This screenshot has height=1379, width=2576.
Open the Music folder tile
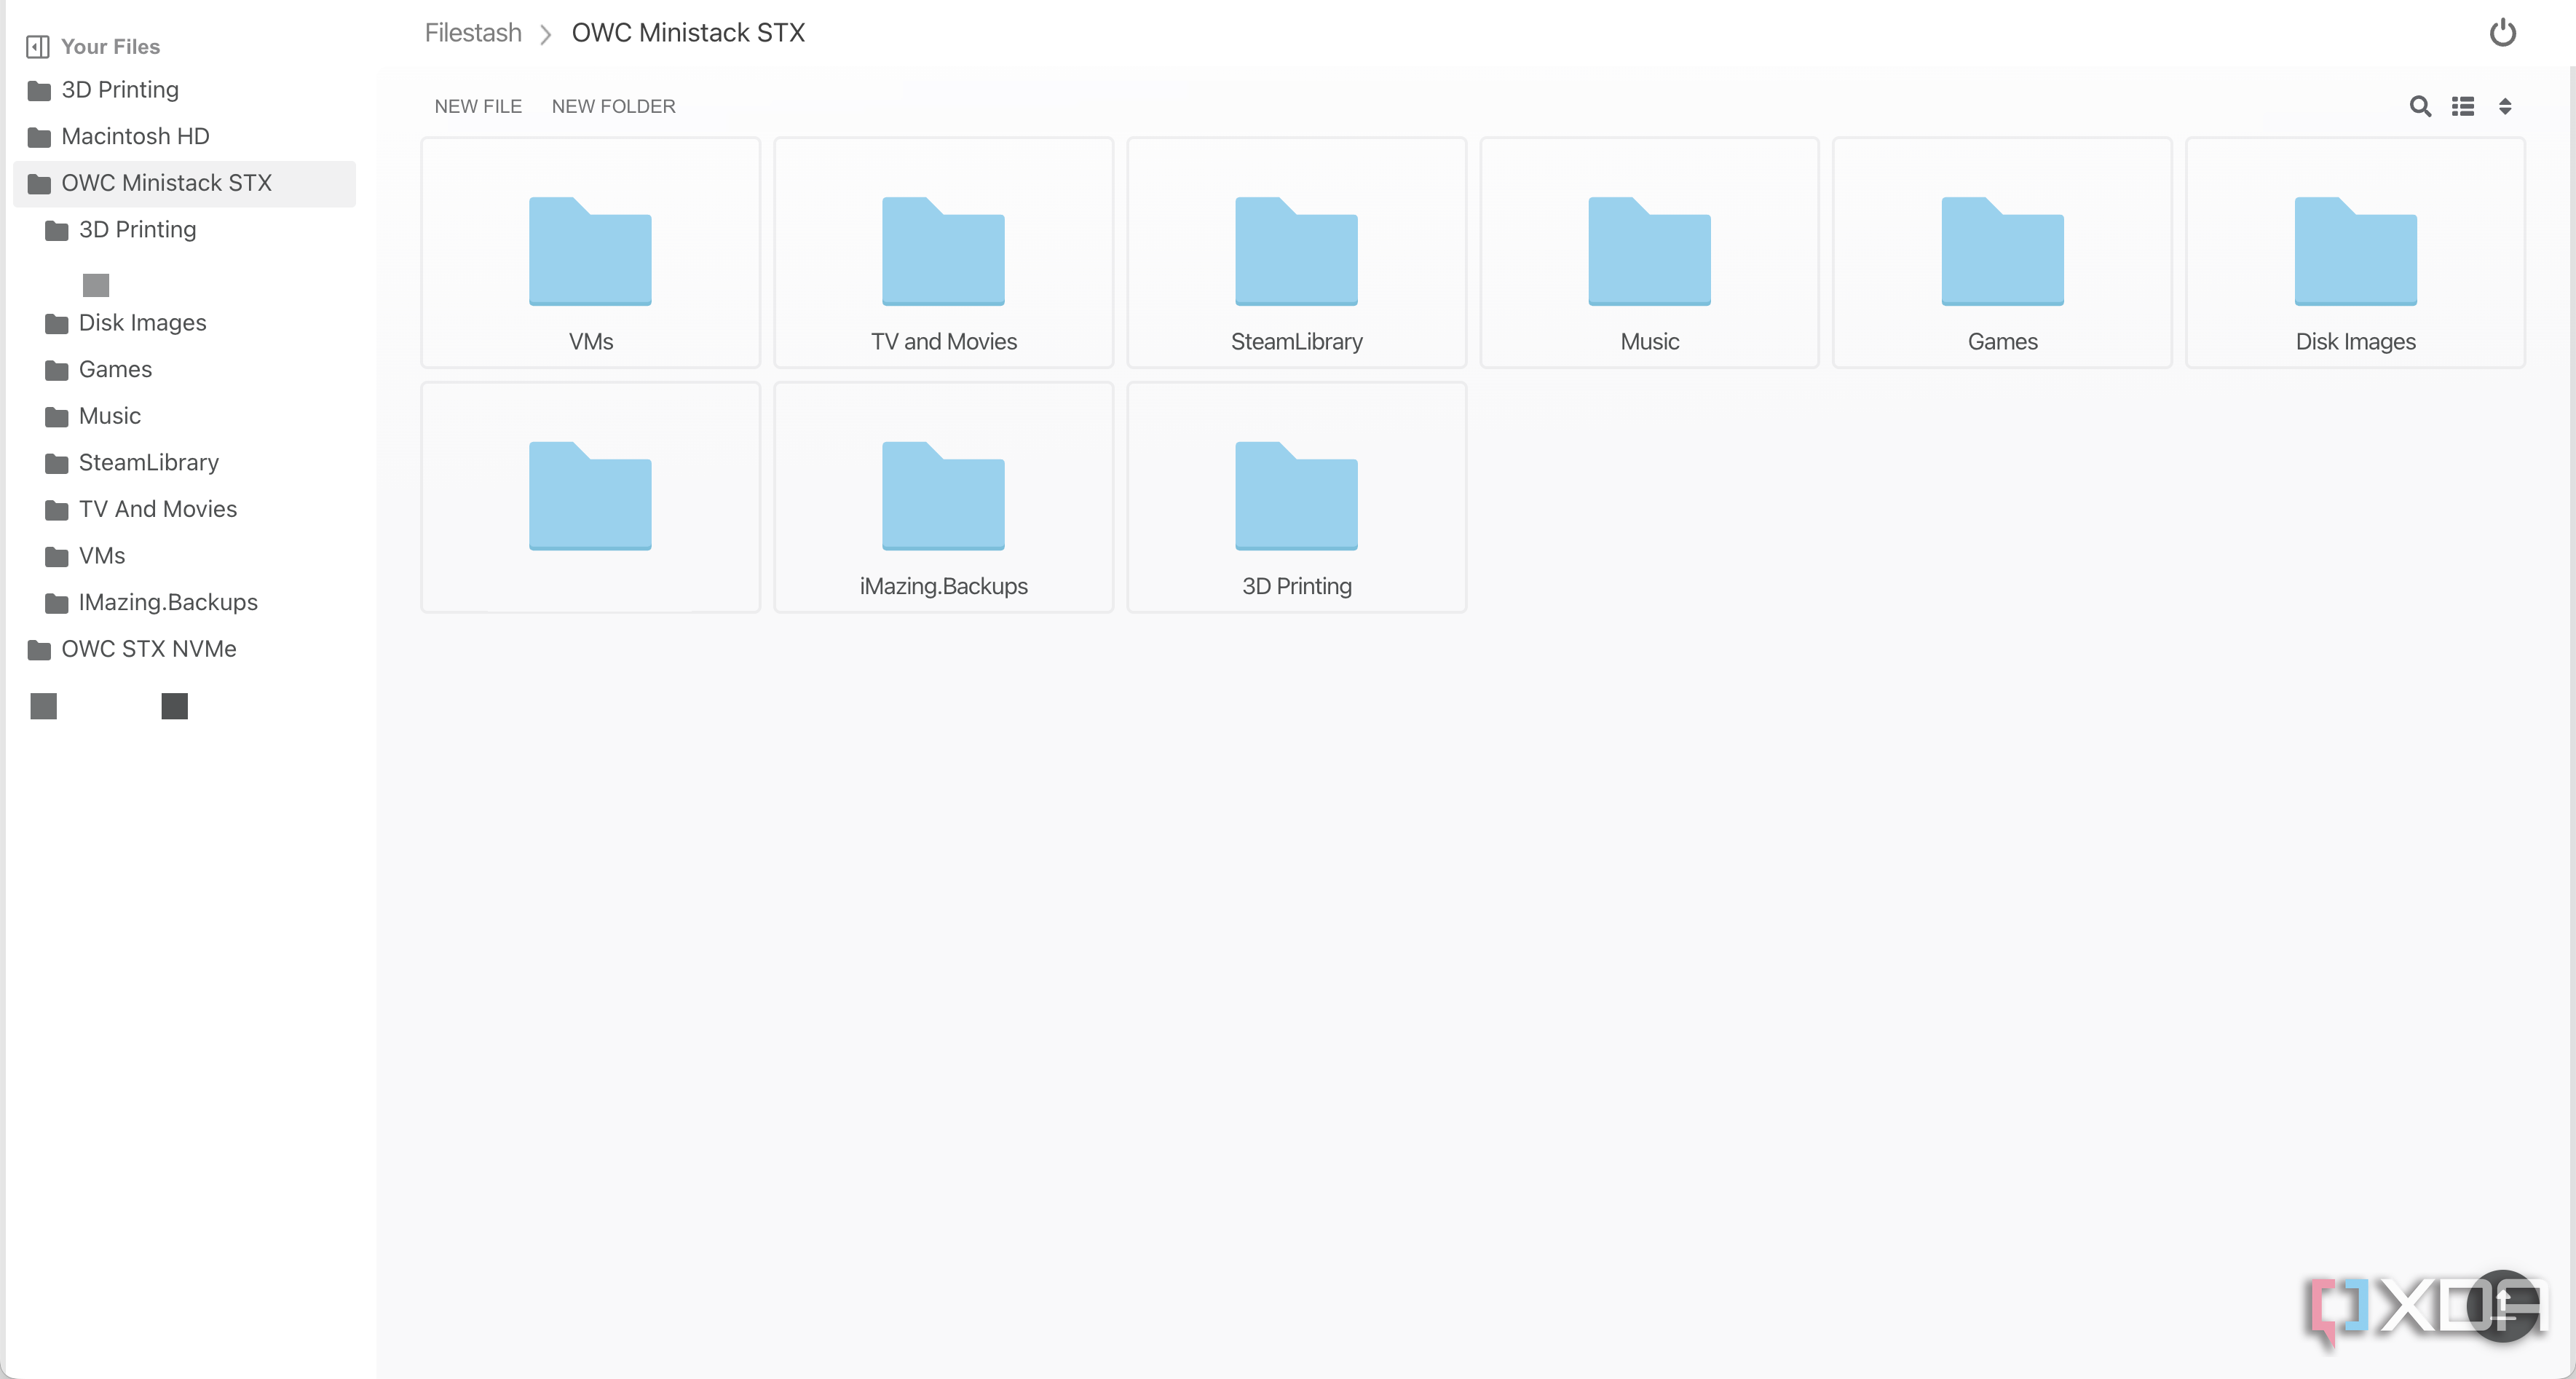pos(1649,252)
